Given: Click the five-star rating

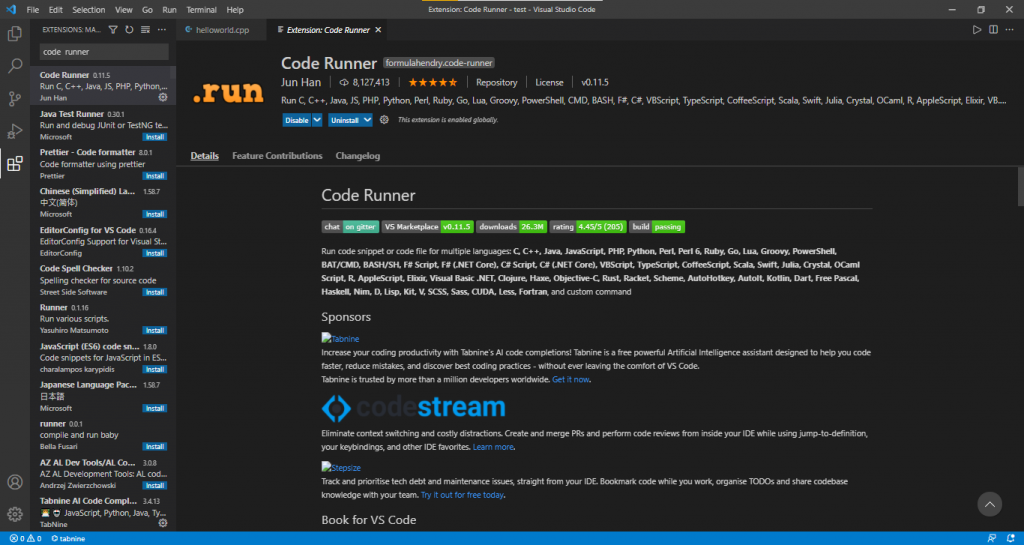Looking at the screenshot, I should click(433, 82).
